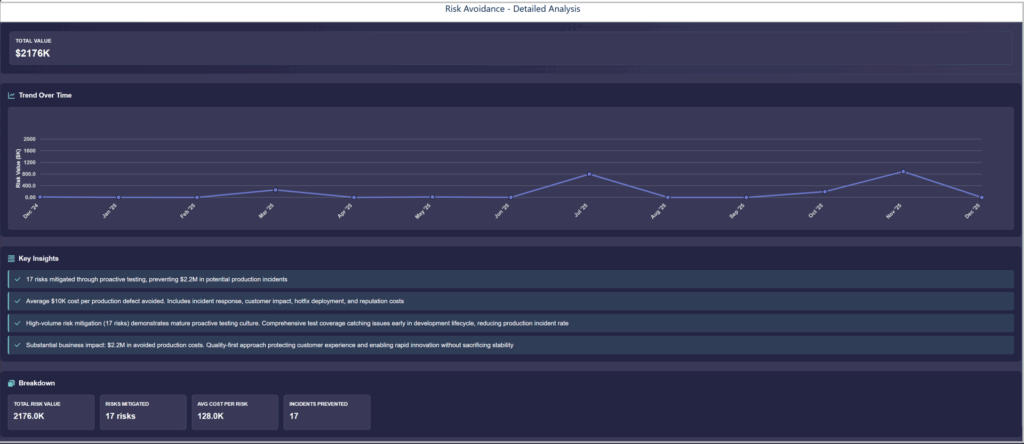This screenshot has height=444, width=1024.
Task: Click the Risk Avoidance - Detailed Analysis title
Action: pyautogui.click(x=512, y=9)
